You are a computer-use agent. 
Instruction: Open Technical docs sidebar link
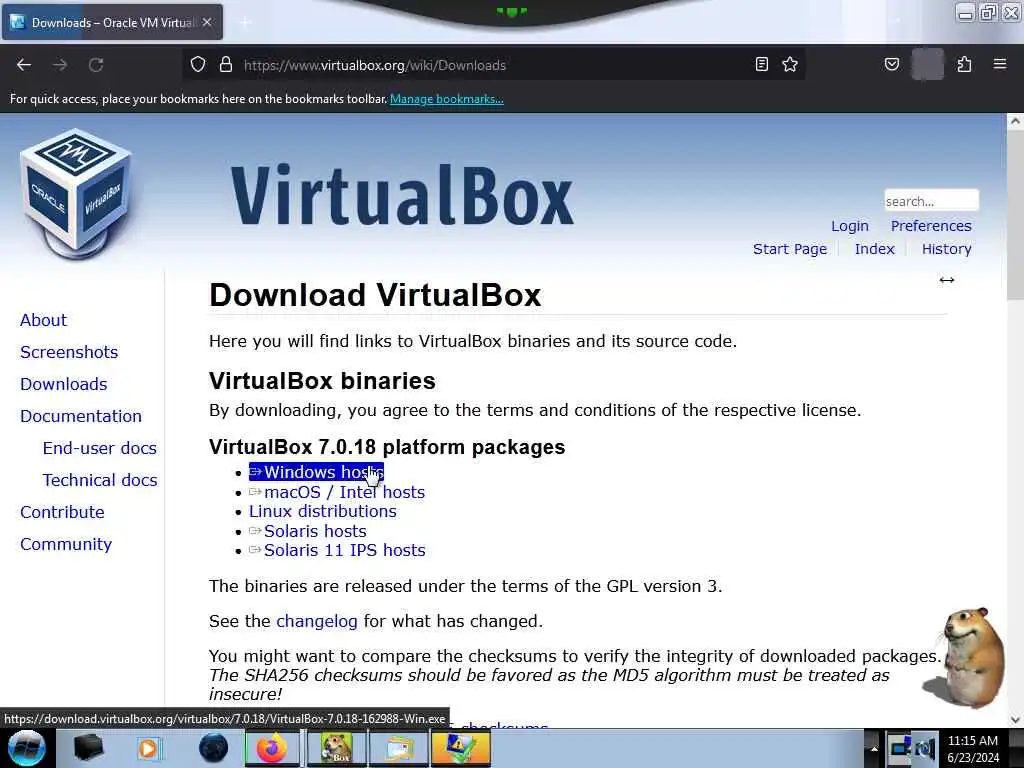tap(100, 480)
